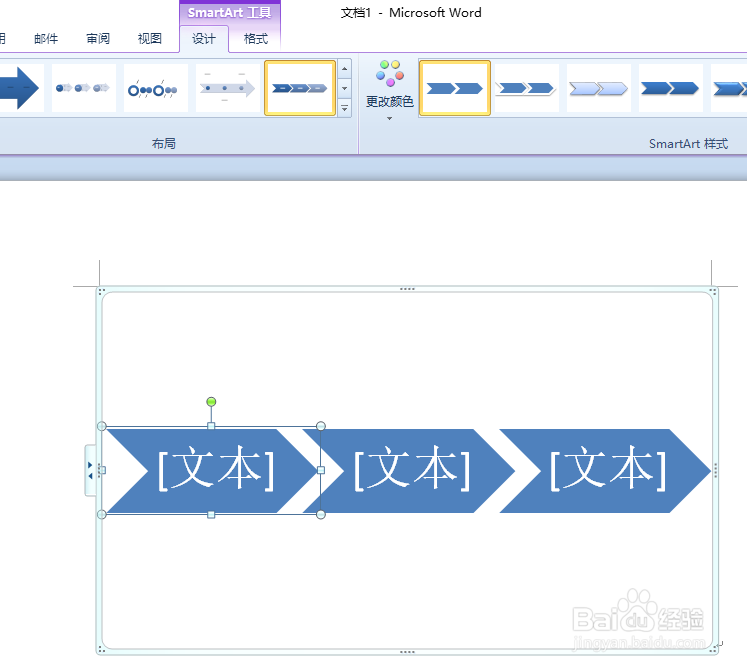Select the arrow with dots timeline layout

click(x=228, y=88)
